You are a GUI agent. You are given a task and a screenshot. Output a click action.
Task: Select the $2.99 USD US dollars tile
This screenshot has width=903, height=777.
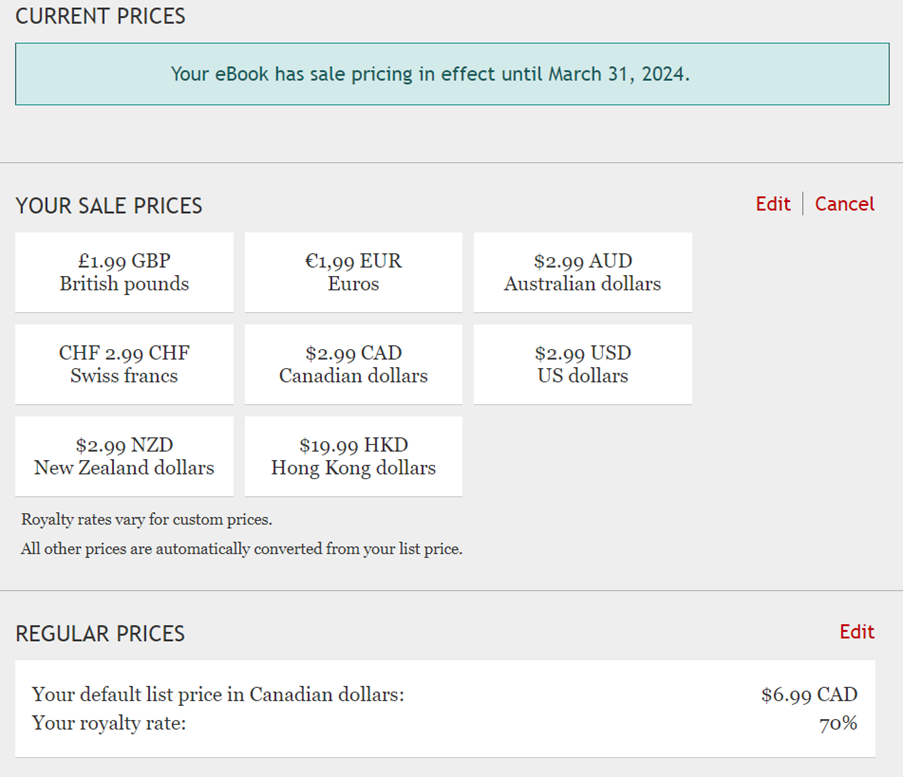tap(582, 364)
